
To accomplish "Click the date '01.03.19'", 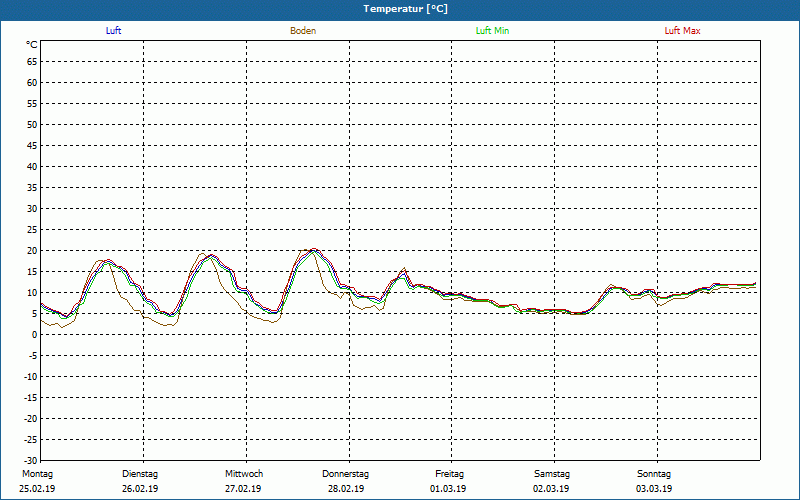I will [448, 489].
